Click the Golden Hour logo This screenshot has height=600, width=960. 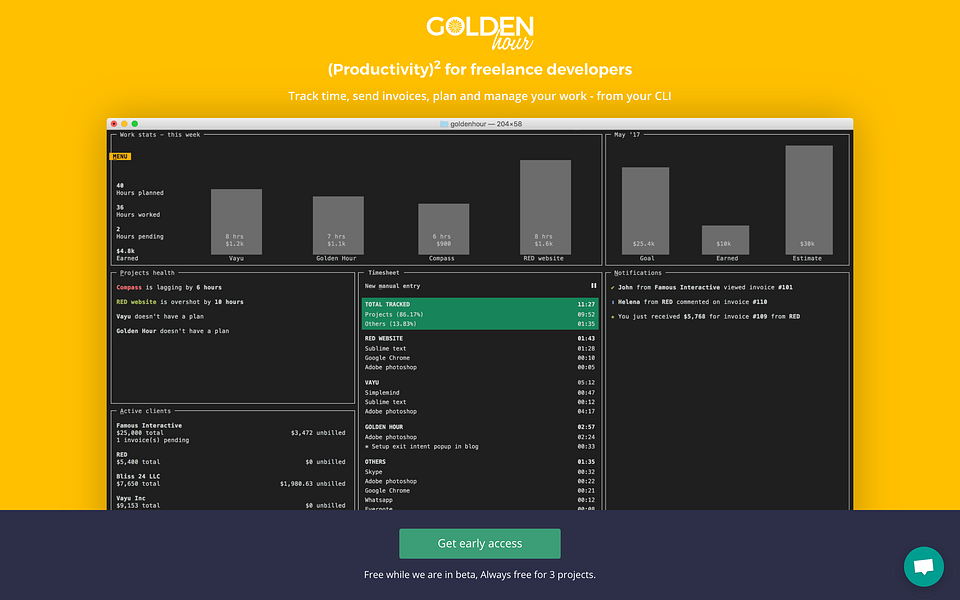[x=480, y=34]
